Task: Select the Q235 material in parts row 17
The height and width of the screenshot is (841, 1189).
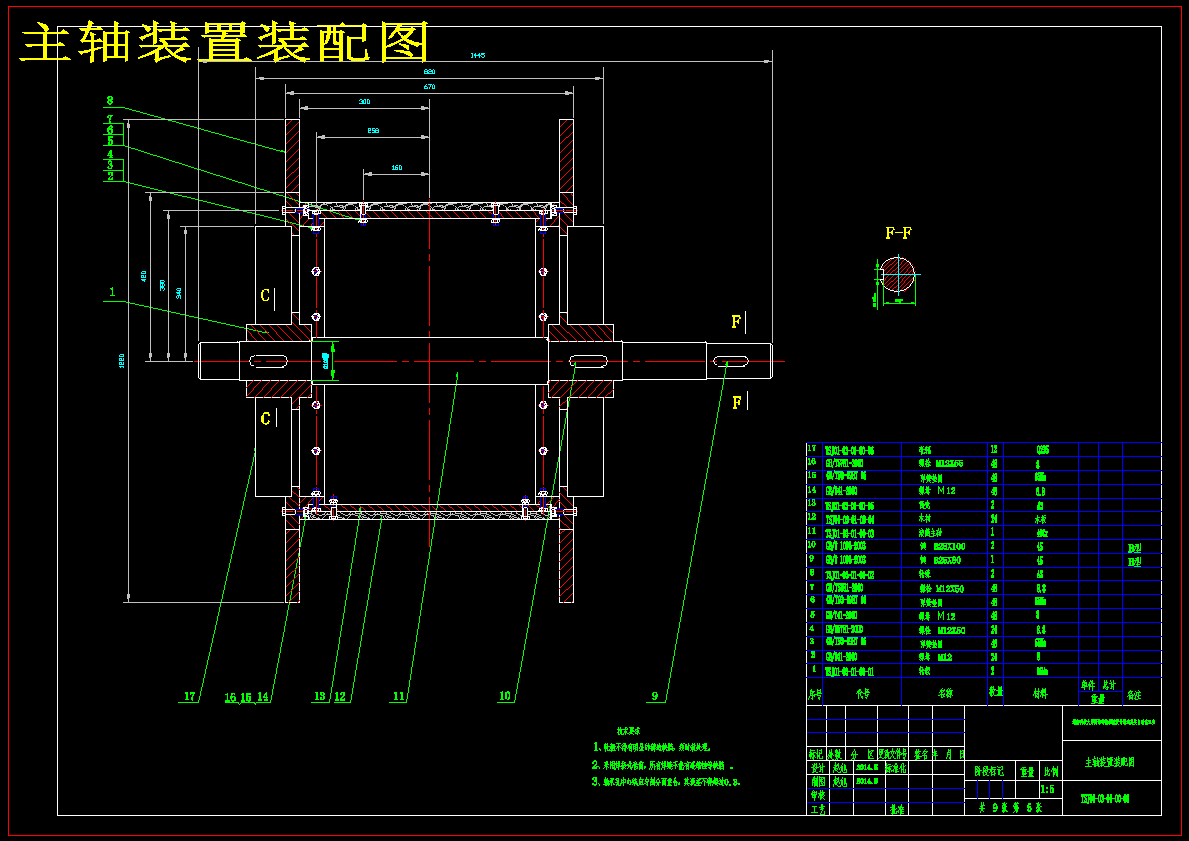Action: pyautogui.click(x=1043, y=450)
